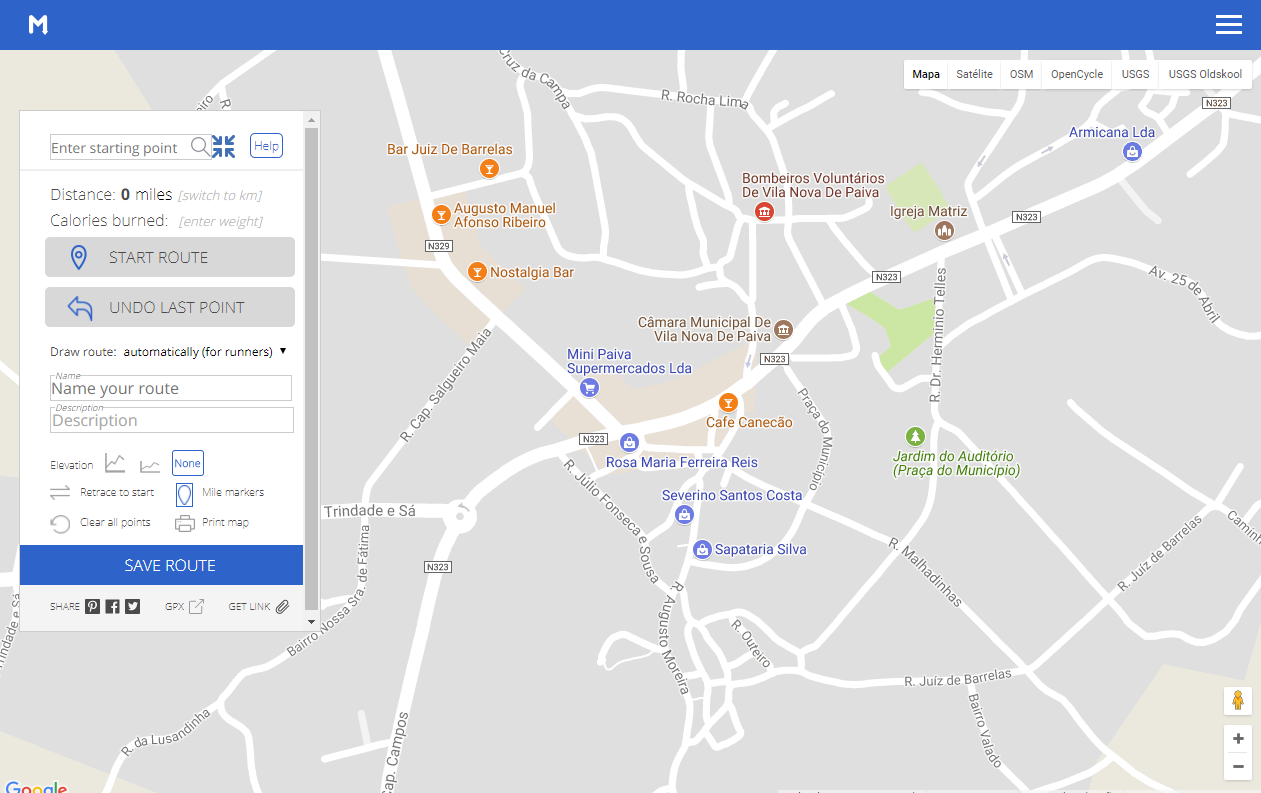Switch to Satélite map type

(x=974, y=75)
